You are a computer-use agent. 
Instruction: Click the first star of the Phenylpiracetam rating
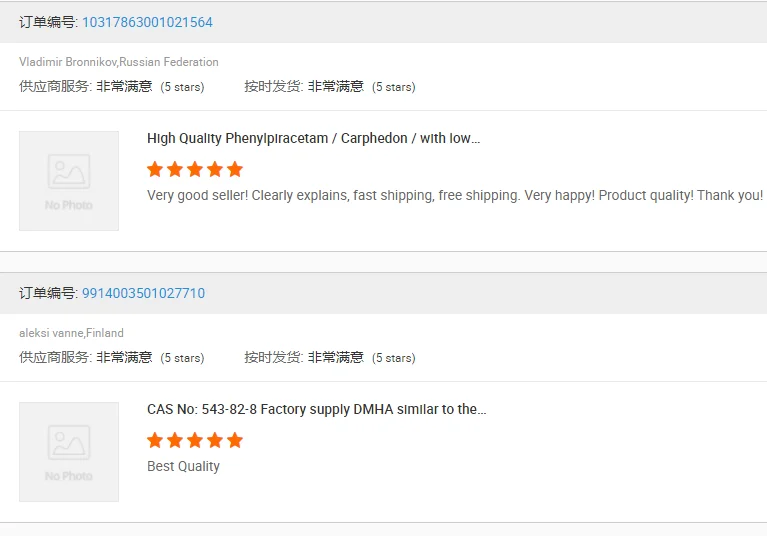(155, 169)
